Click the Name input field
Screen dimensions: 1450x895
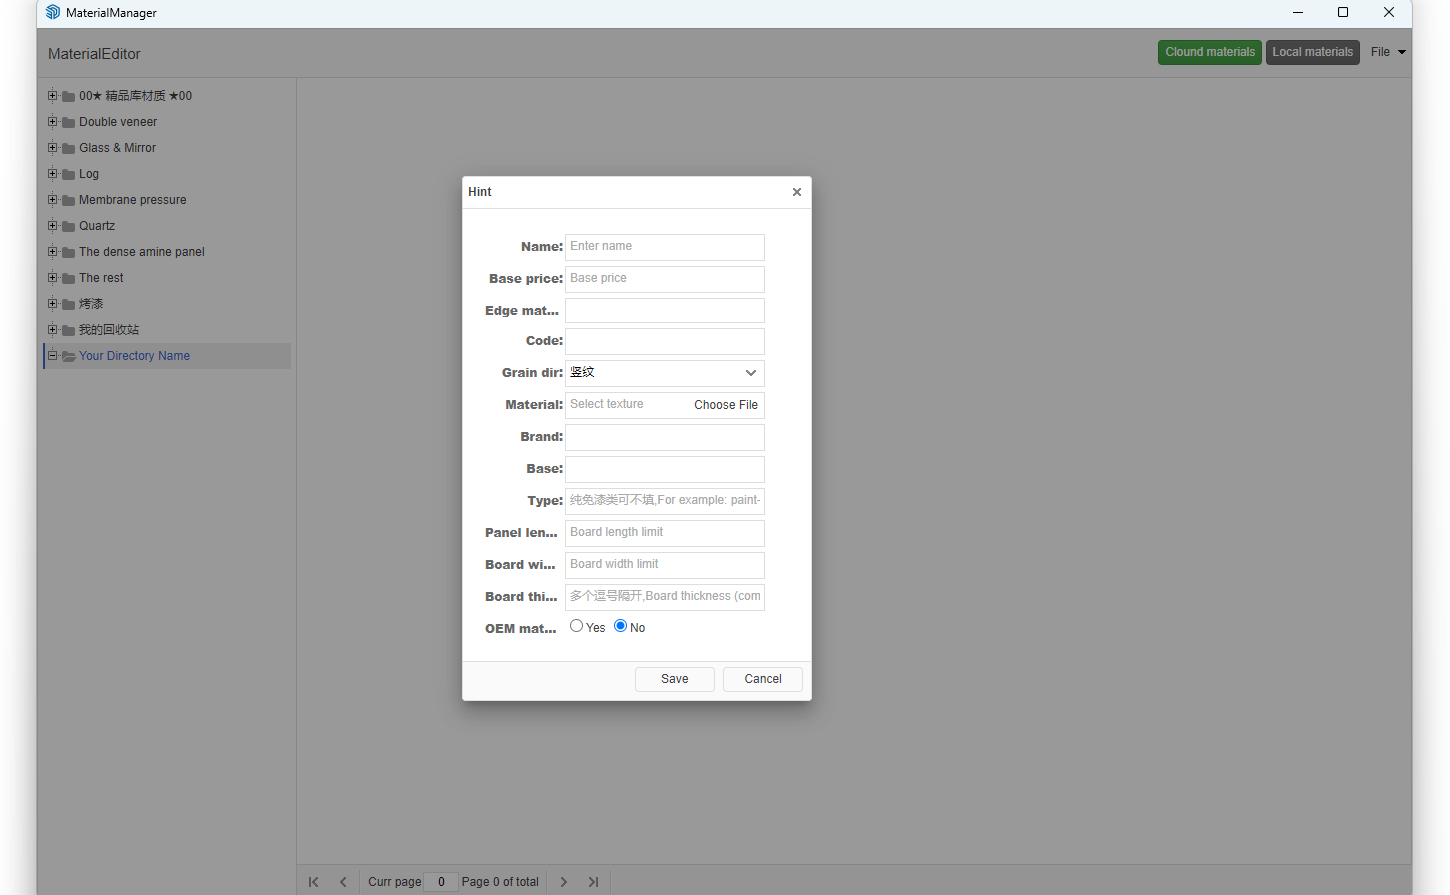tap(664, 247)
